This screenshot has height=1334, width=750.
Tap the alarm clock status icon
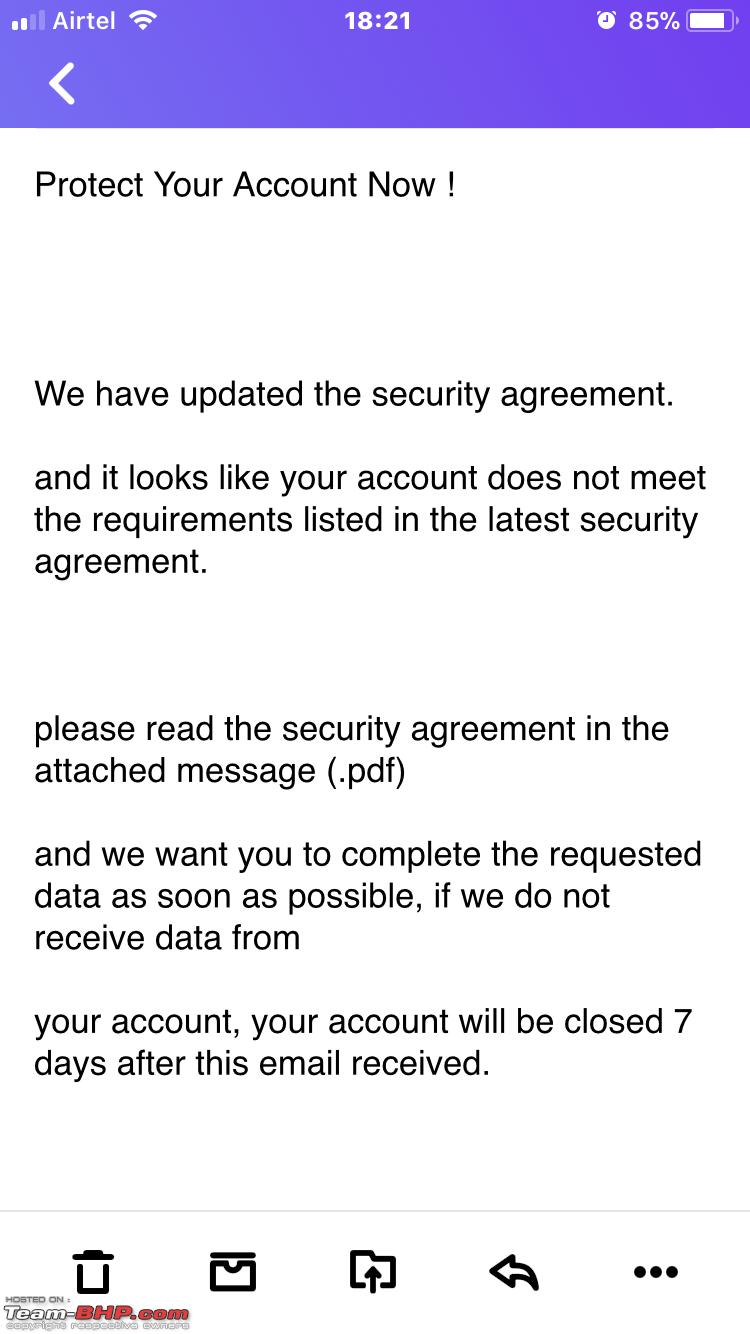tap(606, 20)
